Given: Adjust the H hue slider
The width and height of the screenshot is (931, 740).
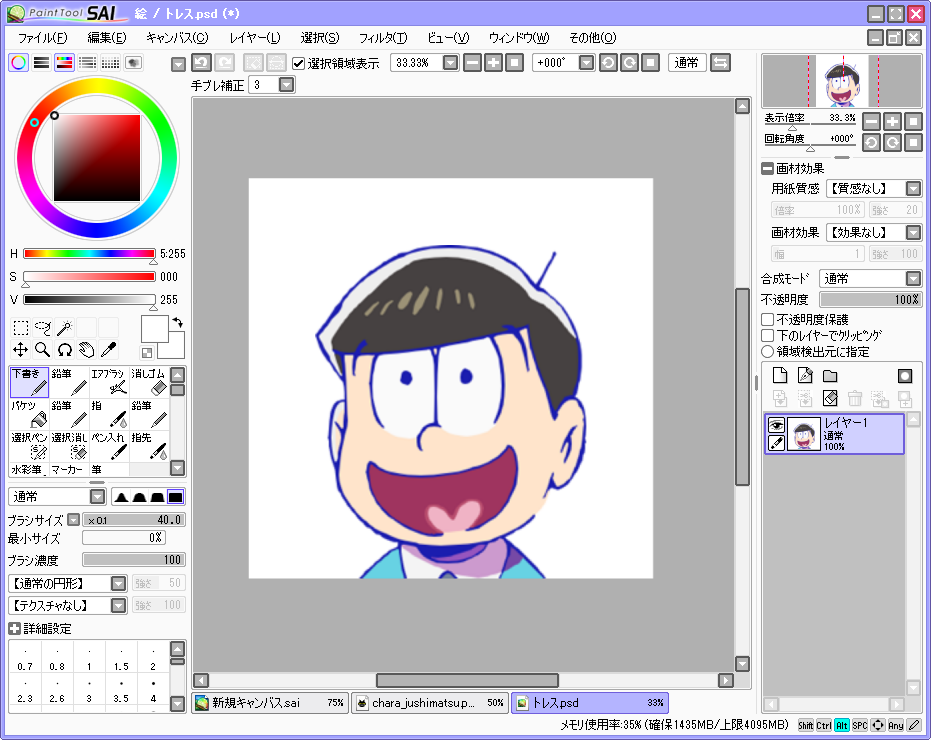Looking at the screenshot, I should click(89, 254).
